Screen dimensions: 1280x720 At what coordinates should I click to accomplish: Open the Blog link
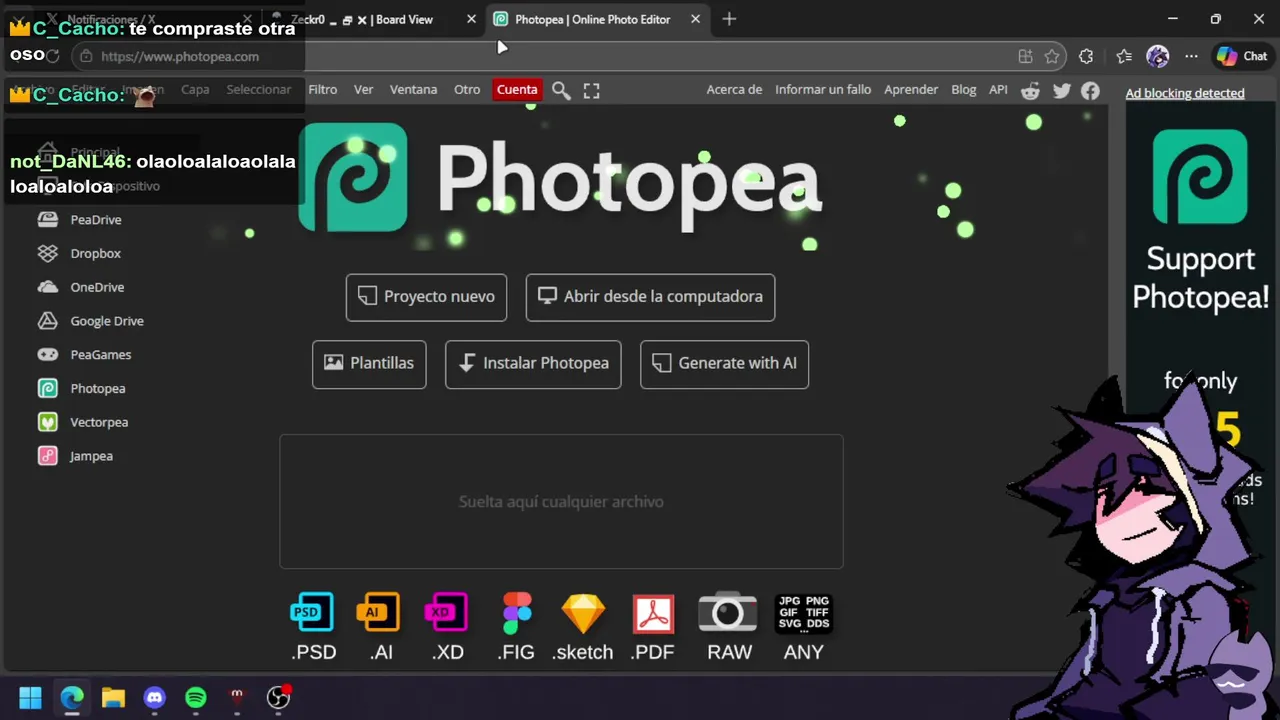(x=964, y=90)
